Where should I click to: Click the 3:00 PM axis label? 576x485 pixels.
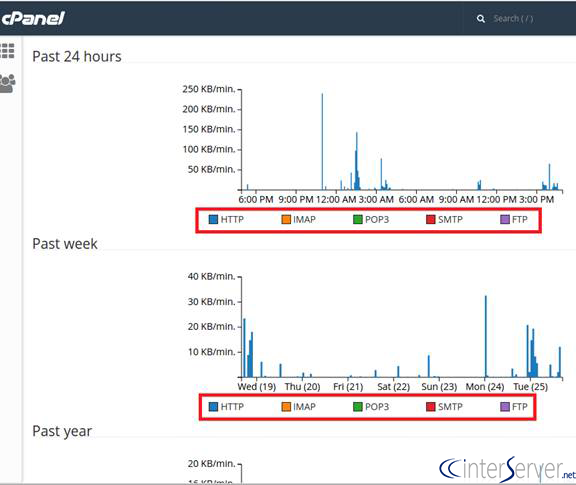[536, 200]
